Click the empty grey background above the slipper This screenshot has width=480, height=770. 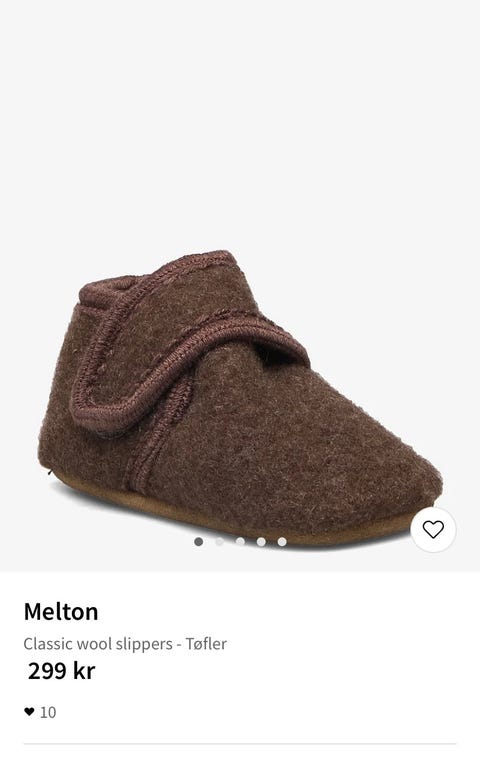tap(240, 123)
